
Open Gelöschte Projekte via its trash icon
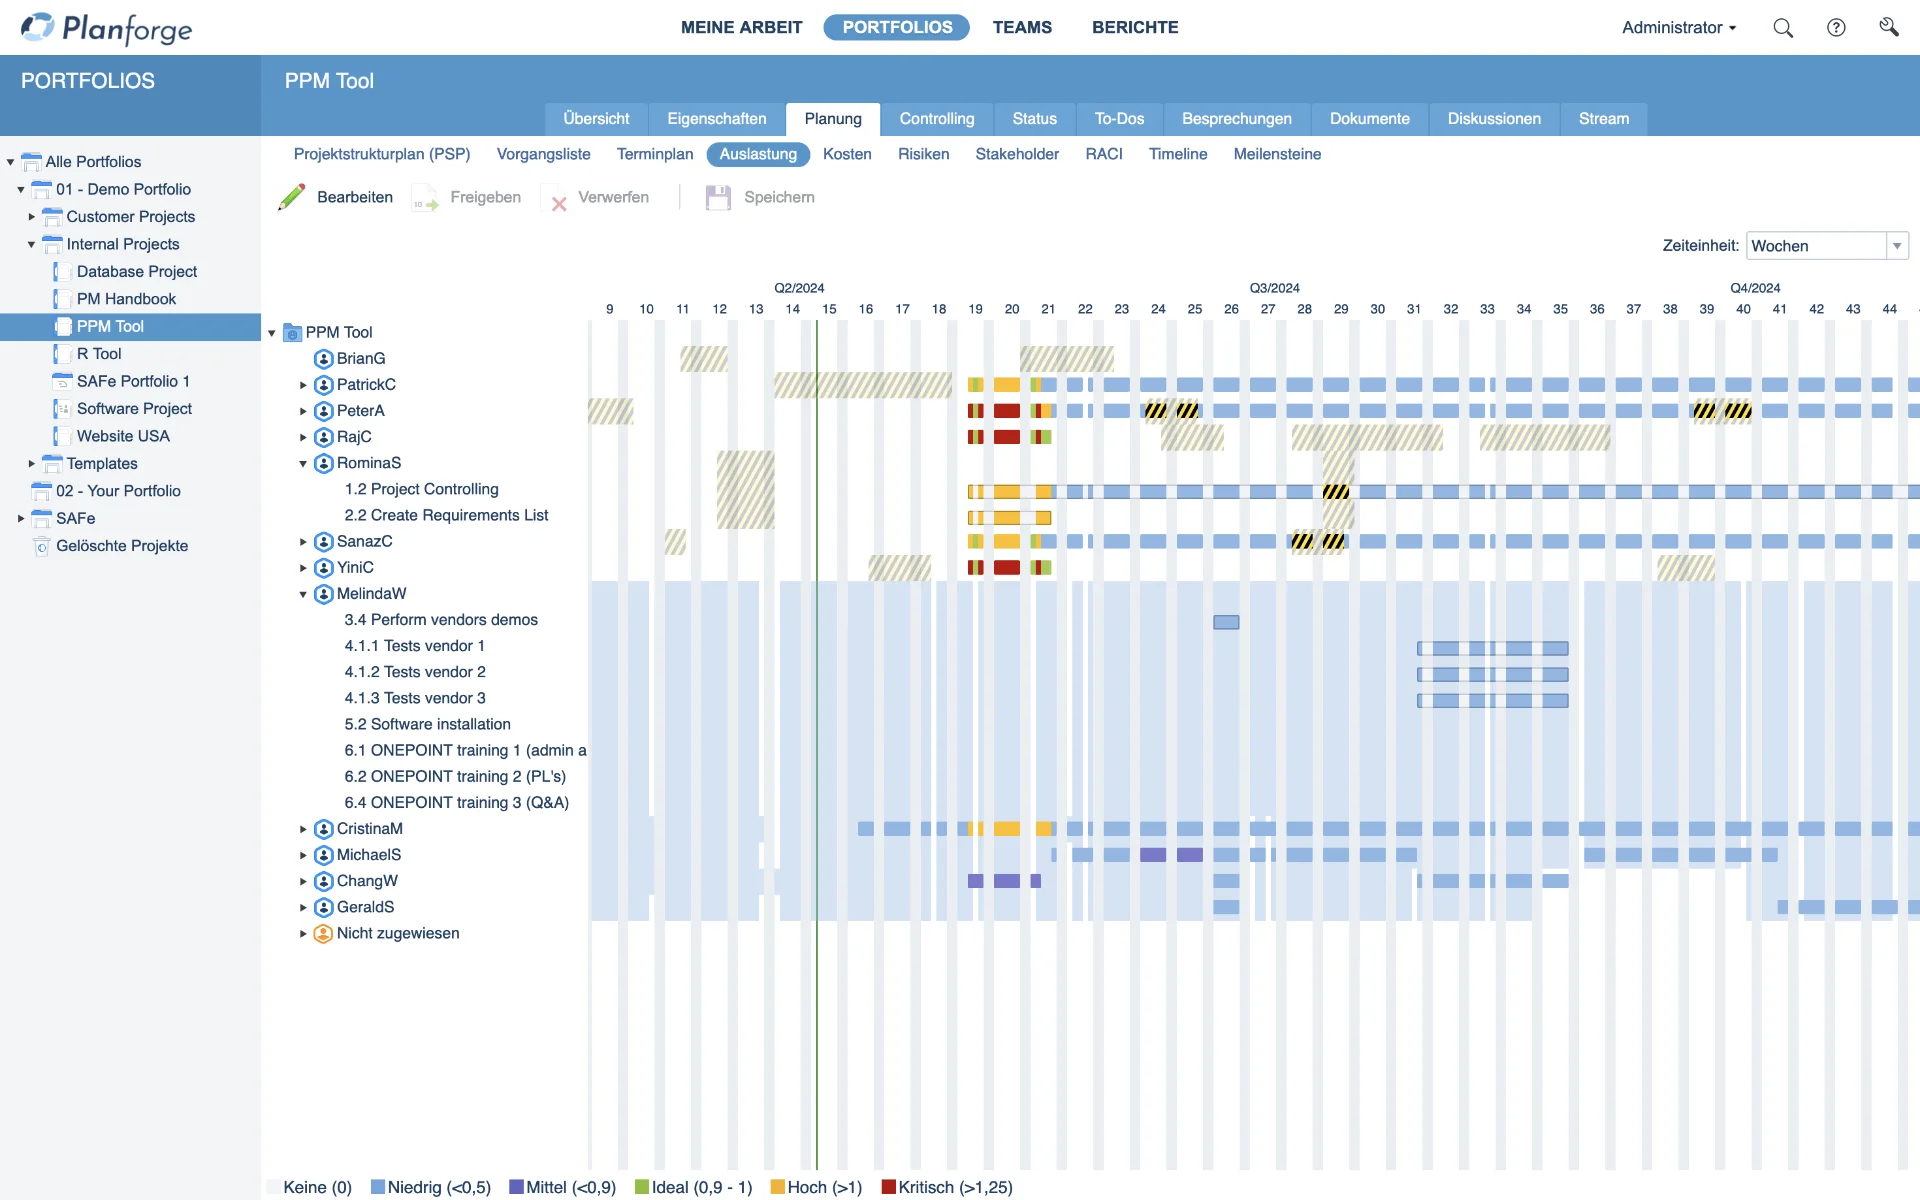coord(41,546)
